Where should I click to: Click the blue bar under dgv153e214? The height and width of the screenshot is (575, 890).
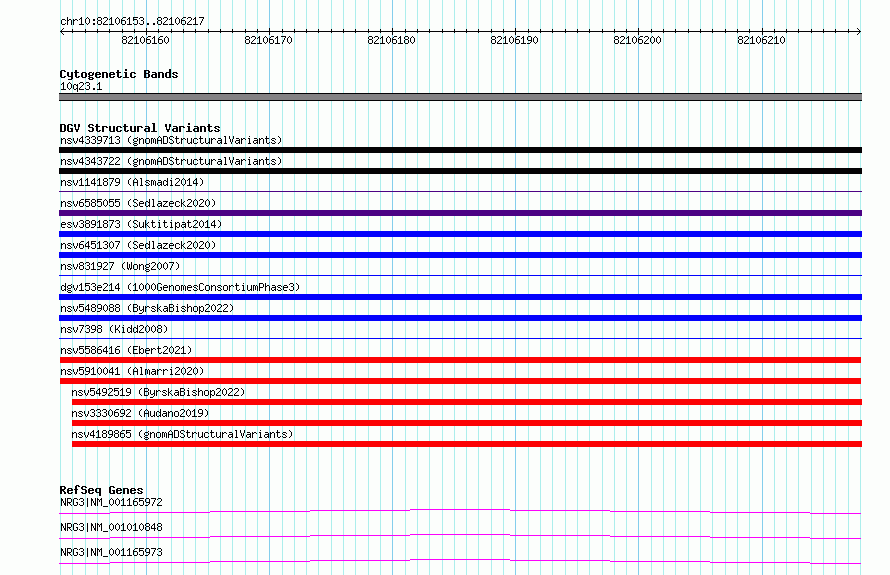tap(460, 297)
